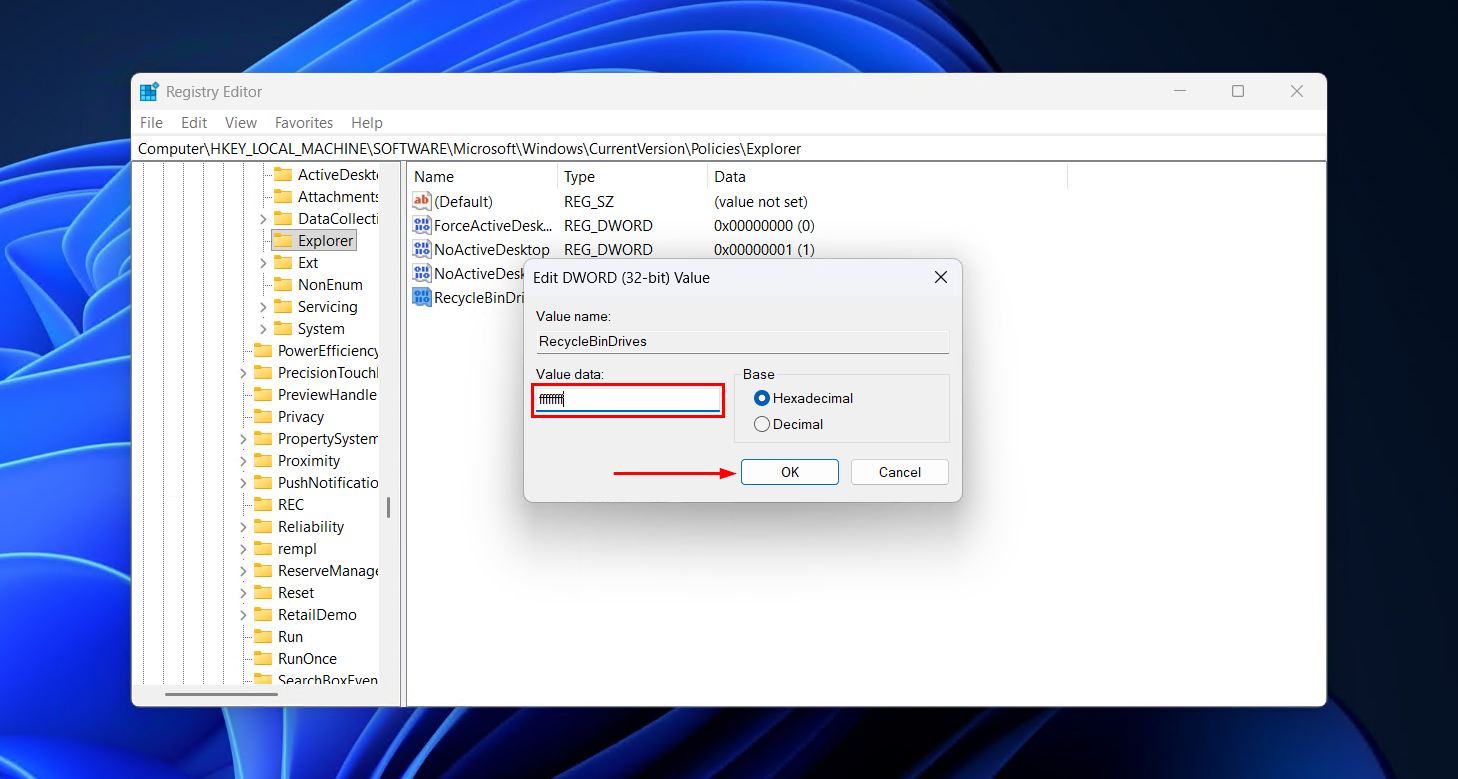
Task: Select the PowerEfficiency folder icon
Action: (x=262, y=351)
